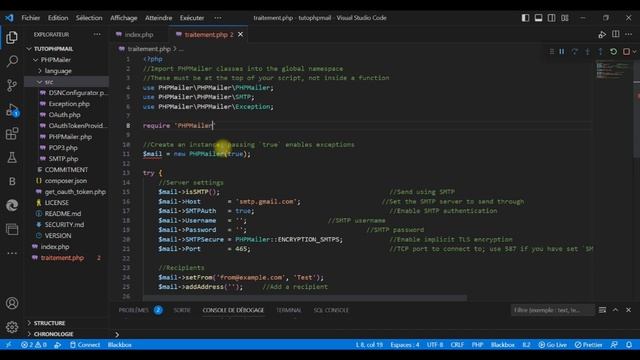Open PHPMailer.php in the explorer
Viewport: 640px width, 360px height.
pos(70,137)
